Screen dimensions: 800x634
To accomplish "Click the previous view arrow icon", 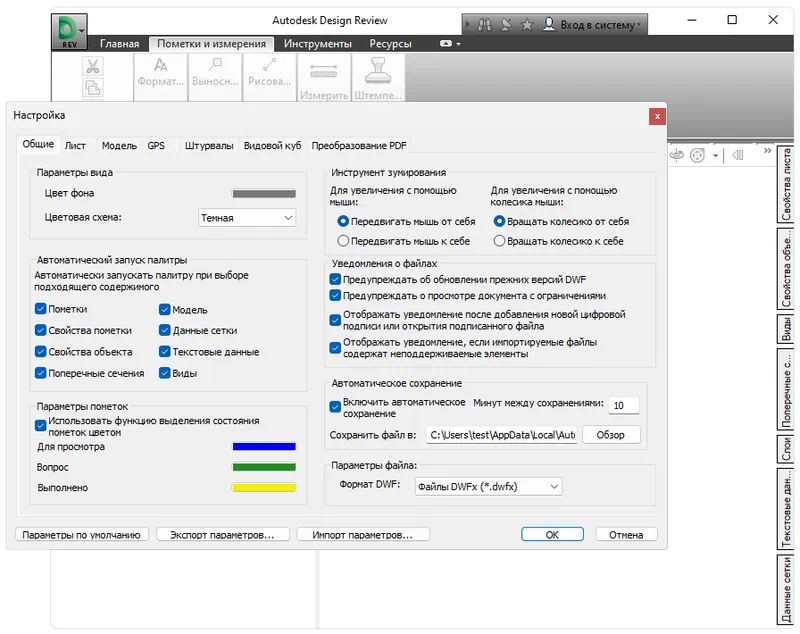I will coord(738,155).
